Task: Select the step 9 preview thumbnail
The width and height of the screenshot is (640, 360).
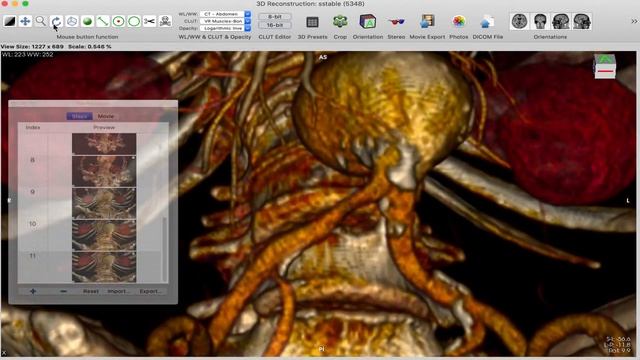Action: (104, 203)
